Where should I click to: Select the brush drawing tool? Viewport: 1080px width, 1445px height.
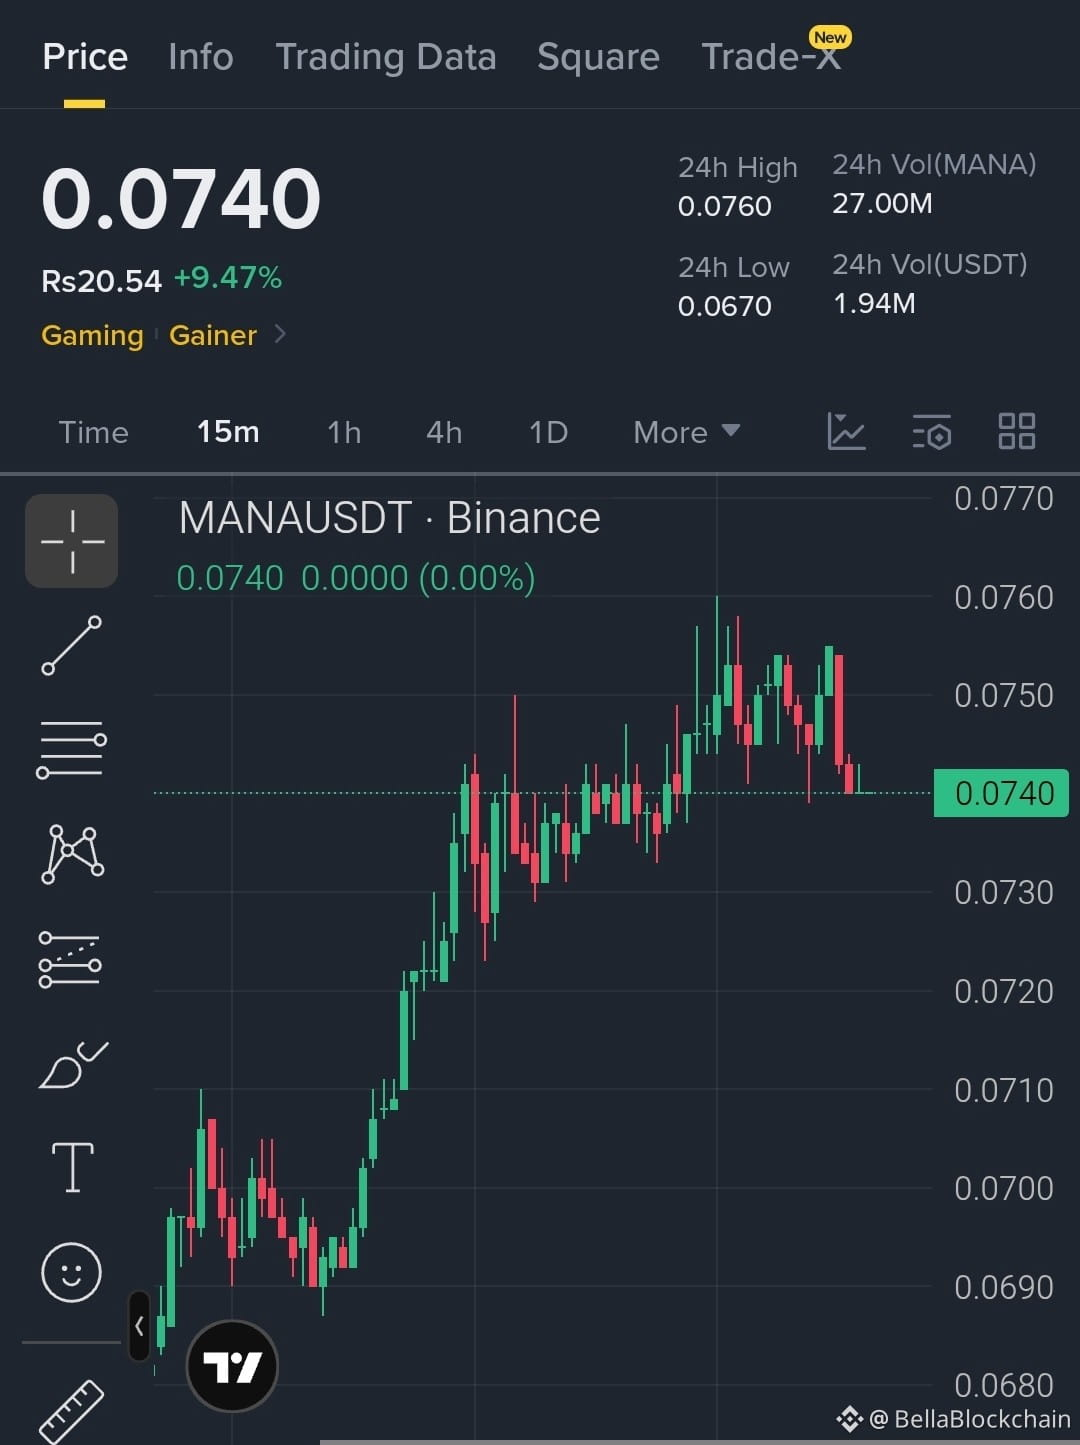click(72, 1064)
